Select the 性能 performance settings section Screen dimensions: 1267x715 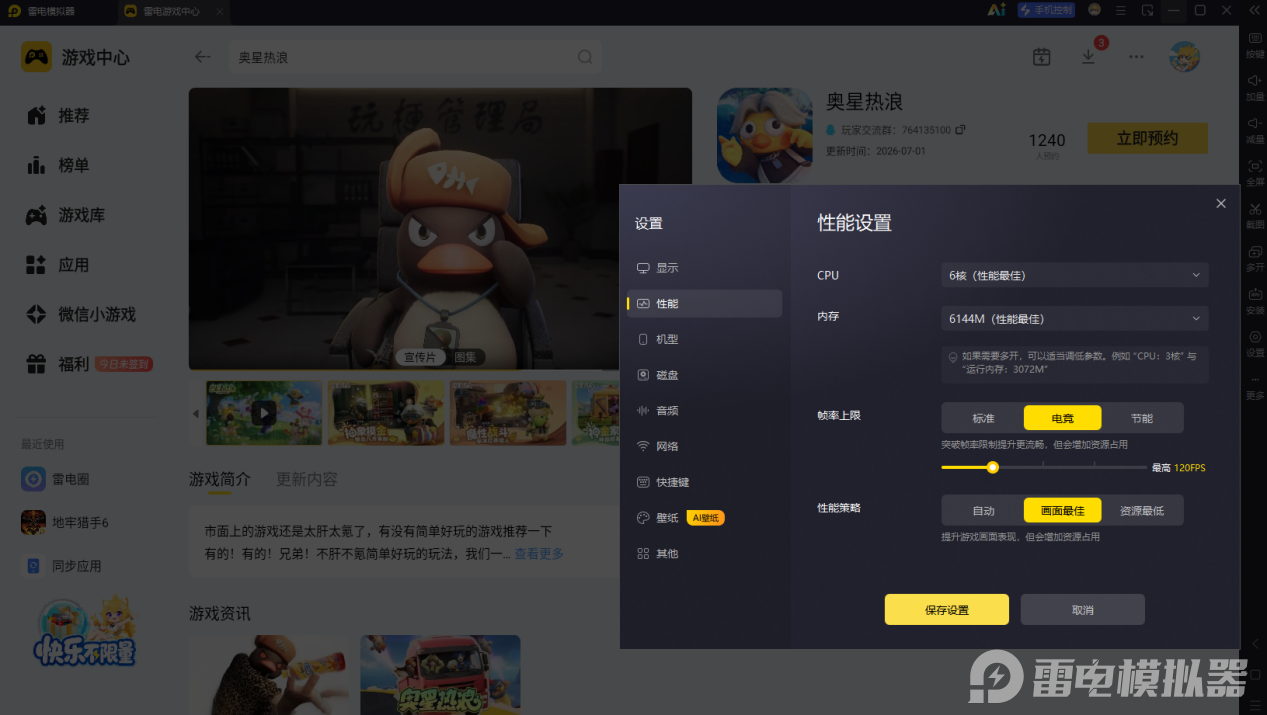pos(704,303)
